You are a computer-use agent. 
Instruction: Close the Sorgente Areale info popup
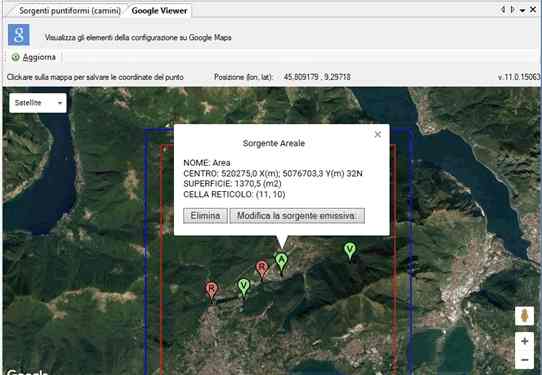tap(378, 134)
